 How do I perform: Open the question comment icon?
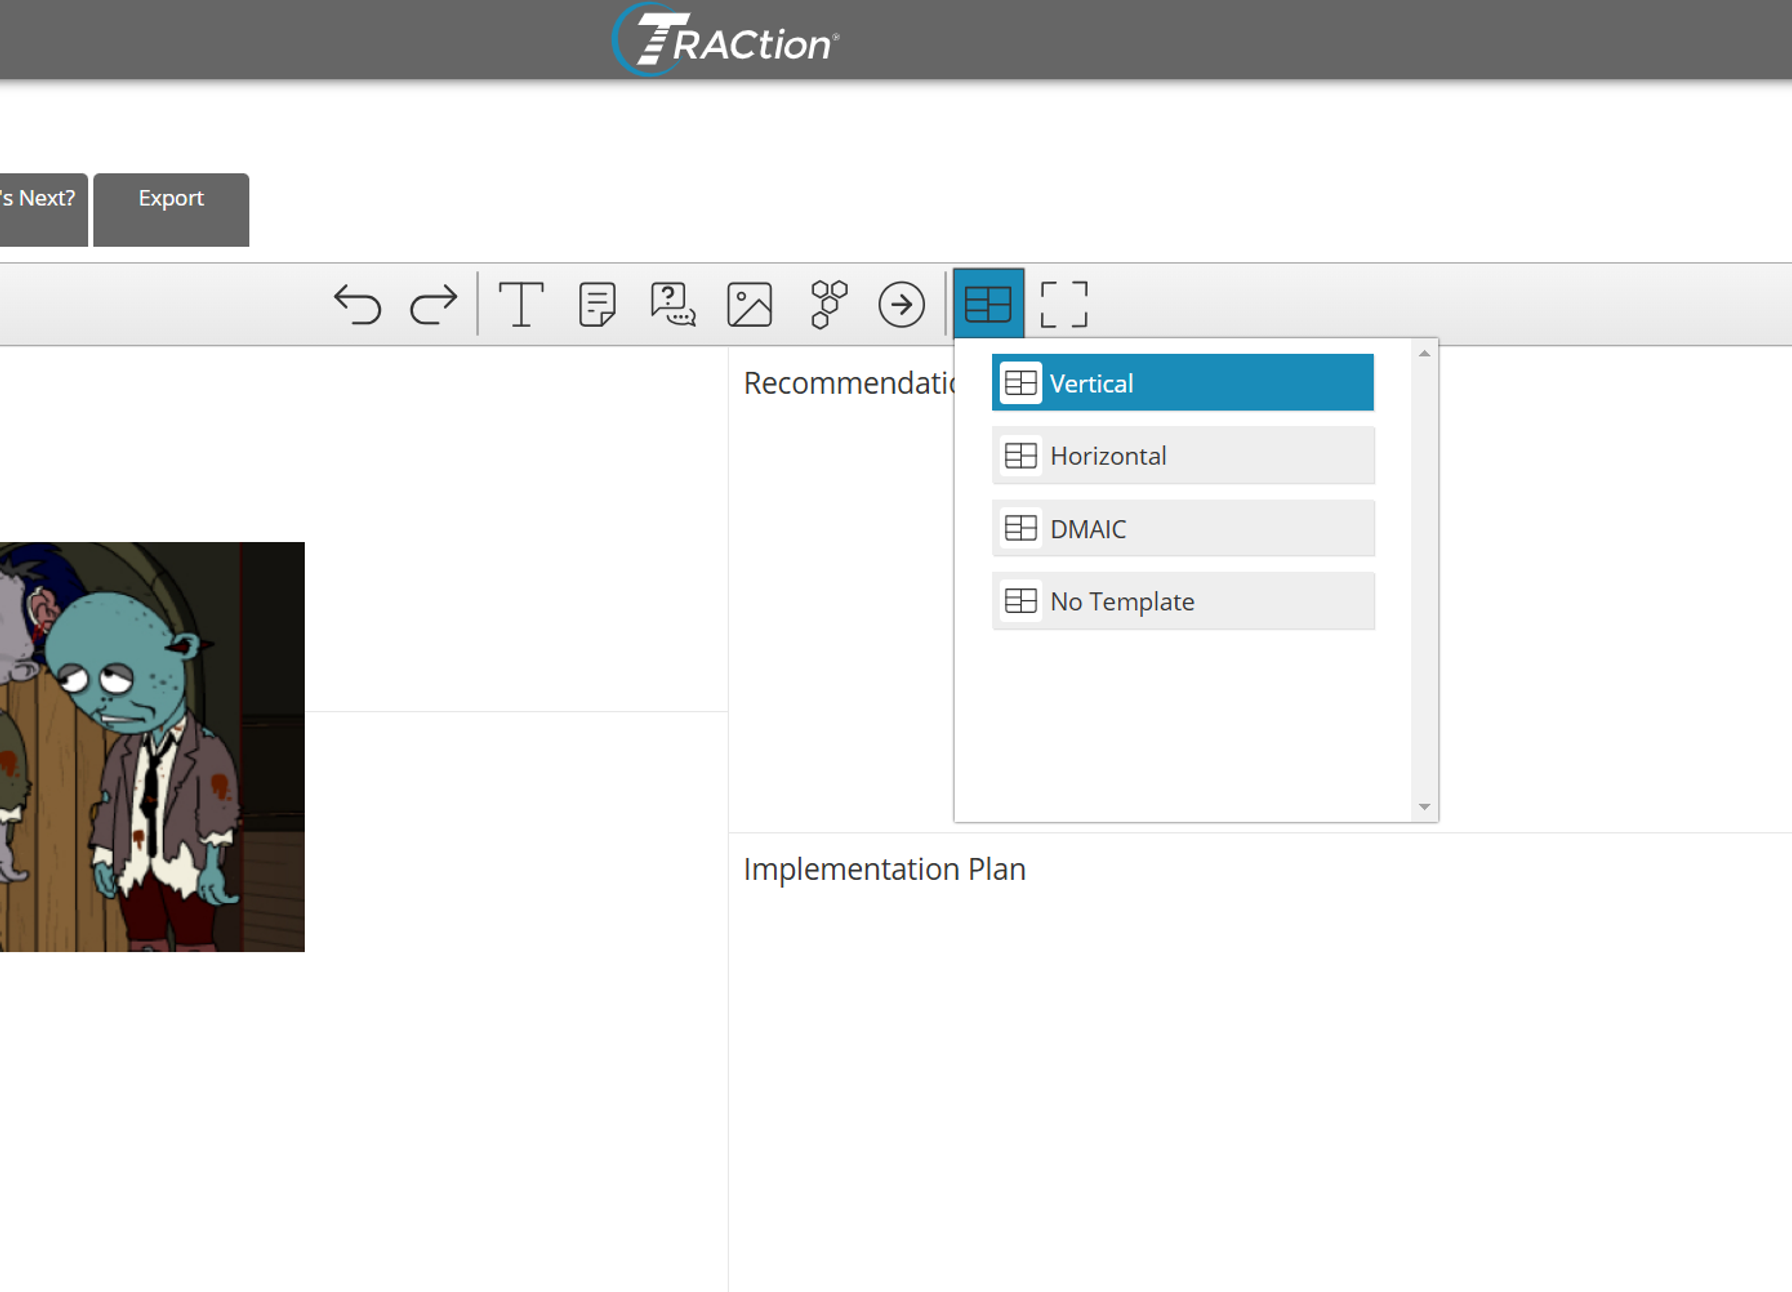coord(673,304)
